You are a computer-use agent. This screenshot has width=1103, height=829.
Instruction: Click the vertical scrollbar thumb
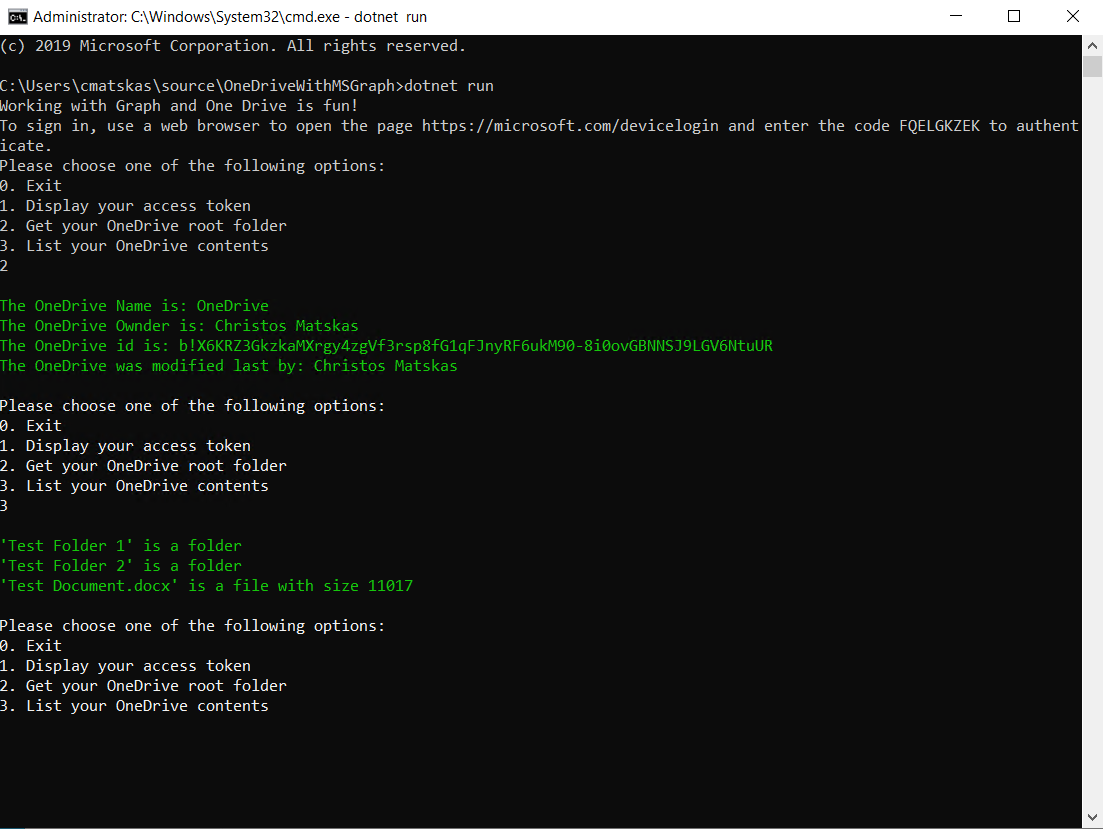(x=1092, y=67)
